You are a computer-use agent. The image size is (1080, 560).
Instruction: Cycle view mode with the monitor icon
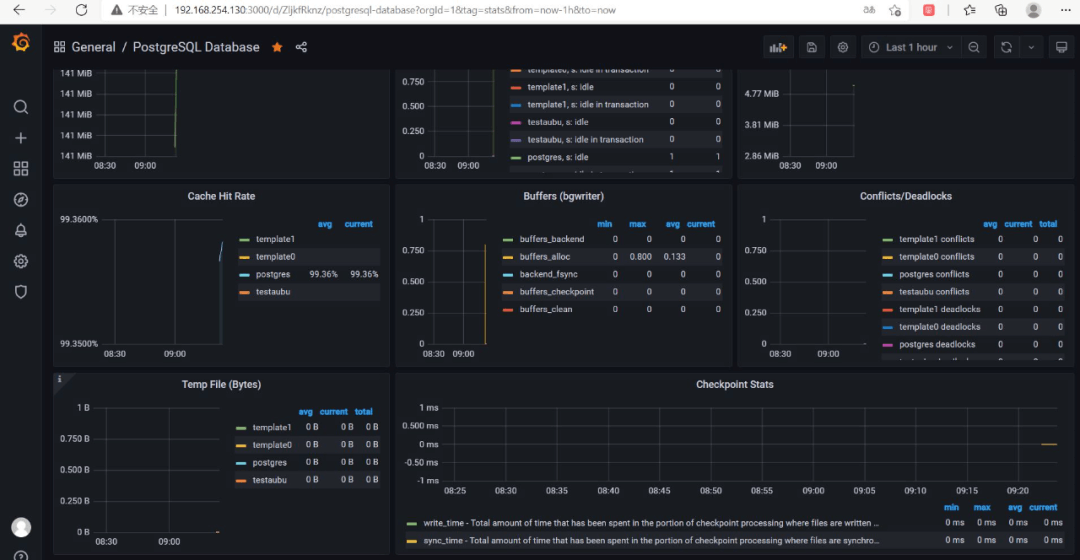point(1061,48)
